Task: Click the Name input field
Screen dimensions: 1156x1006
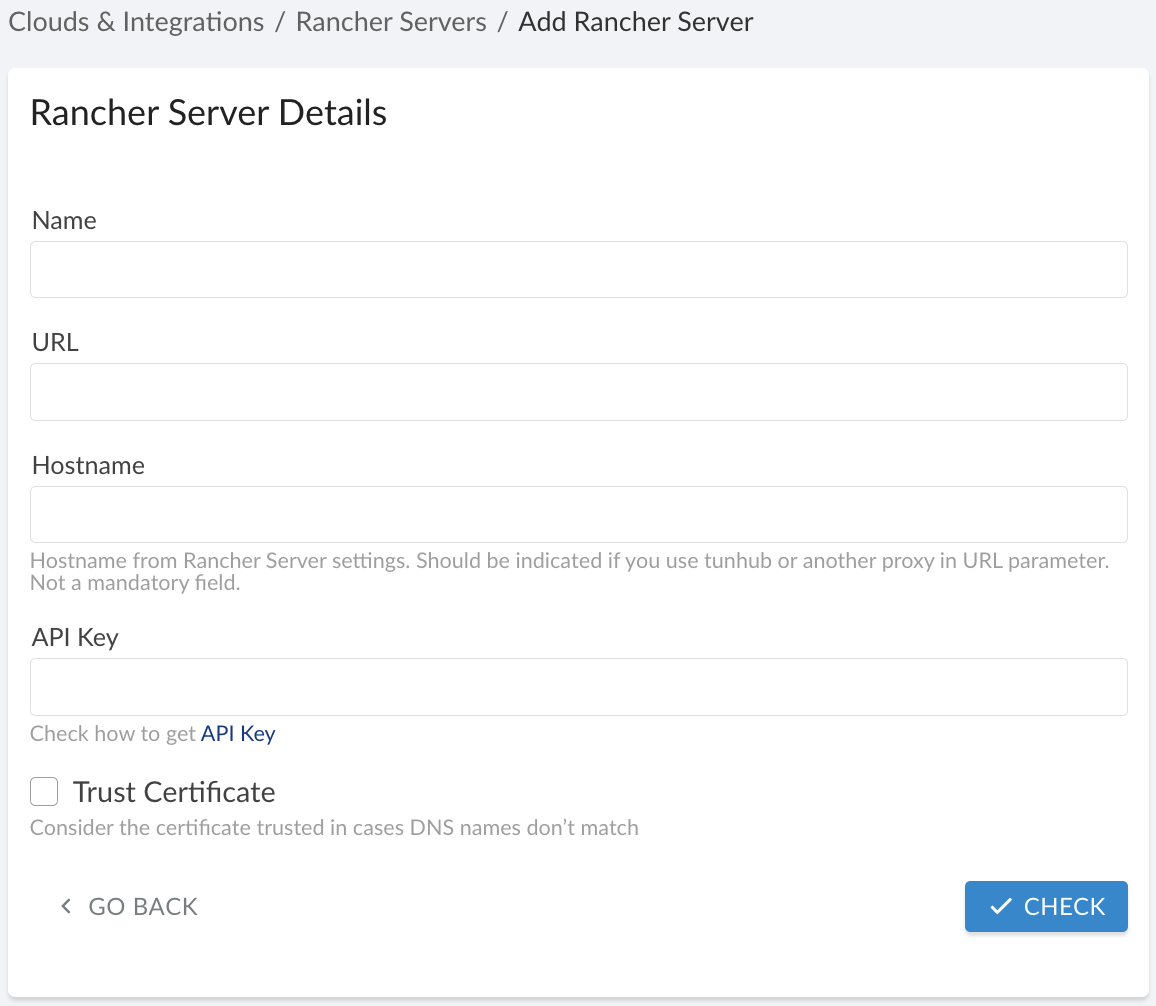Action: 578,269
